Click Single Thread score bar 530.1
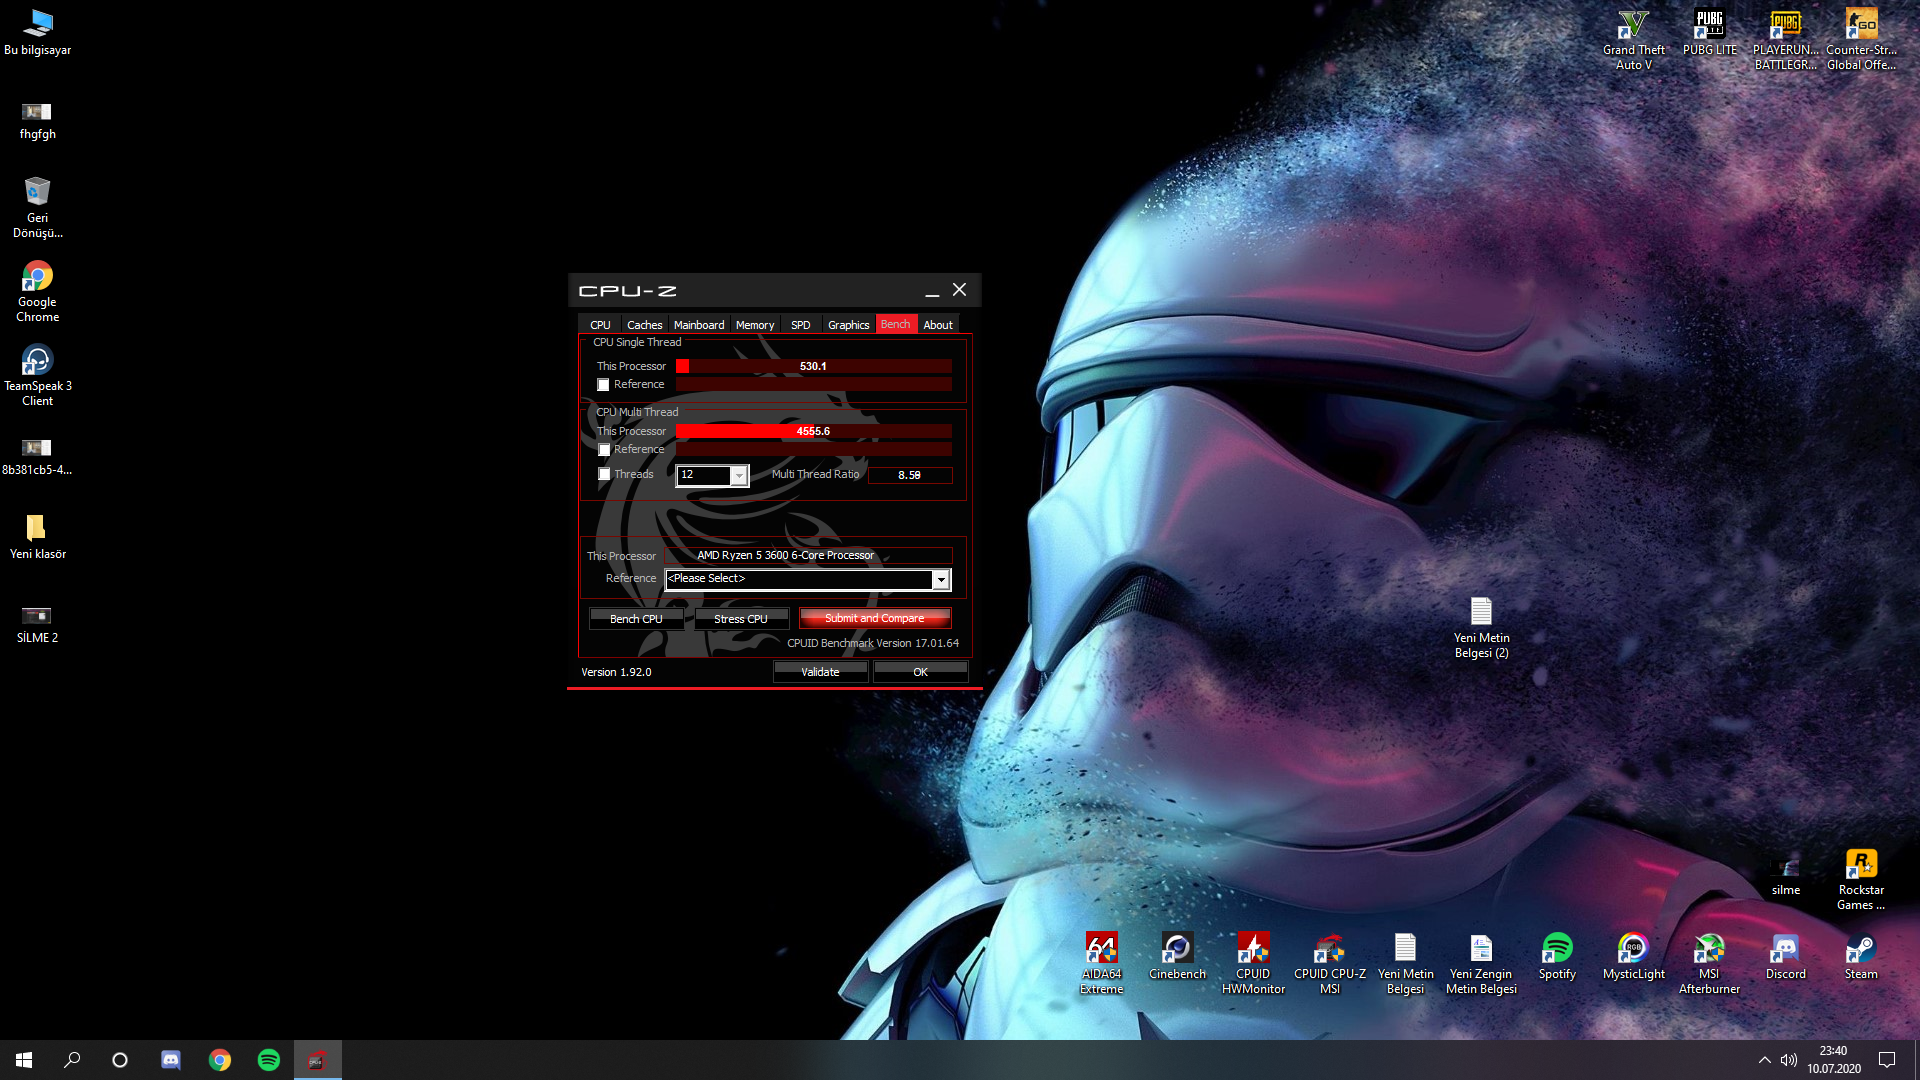The width and height of the screenshot is (1920, 1080). pyautogui.click(x=813, y=366)
